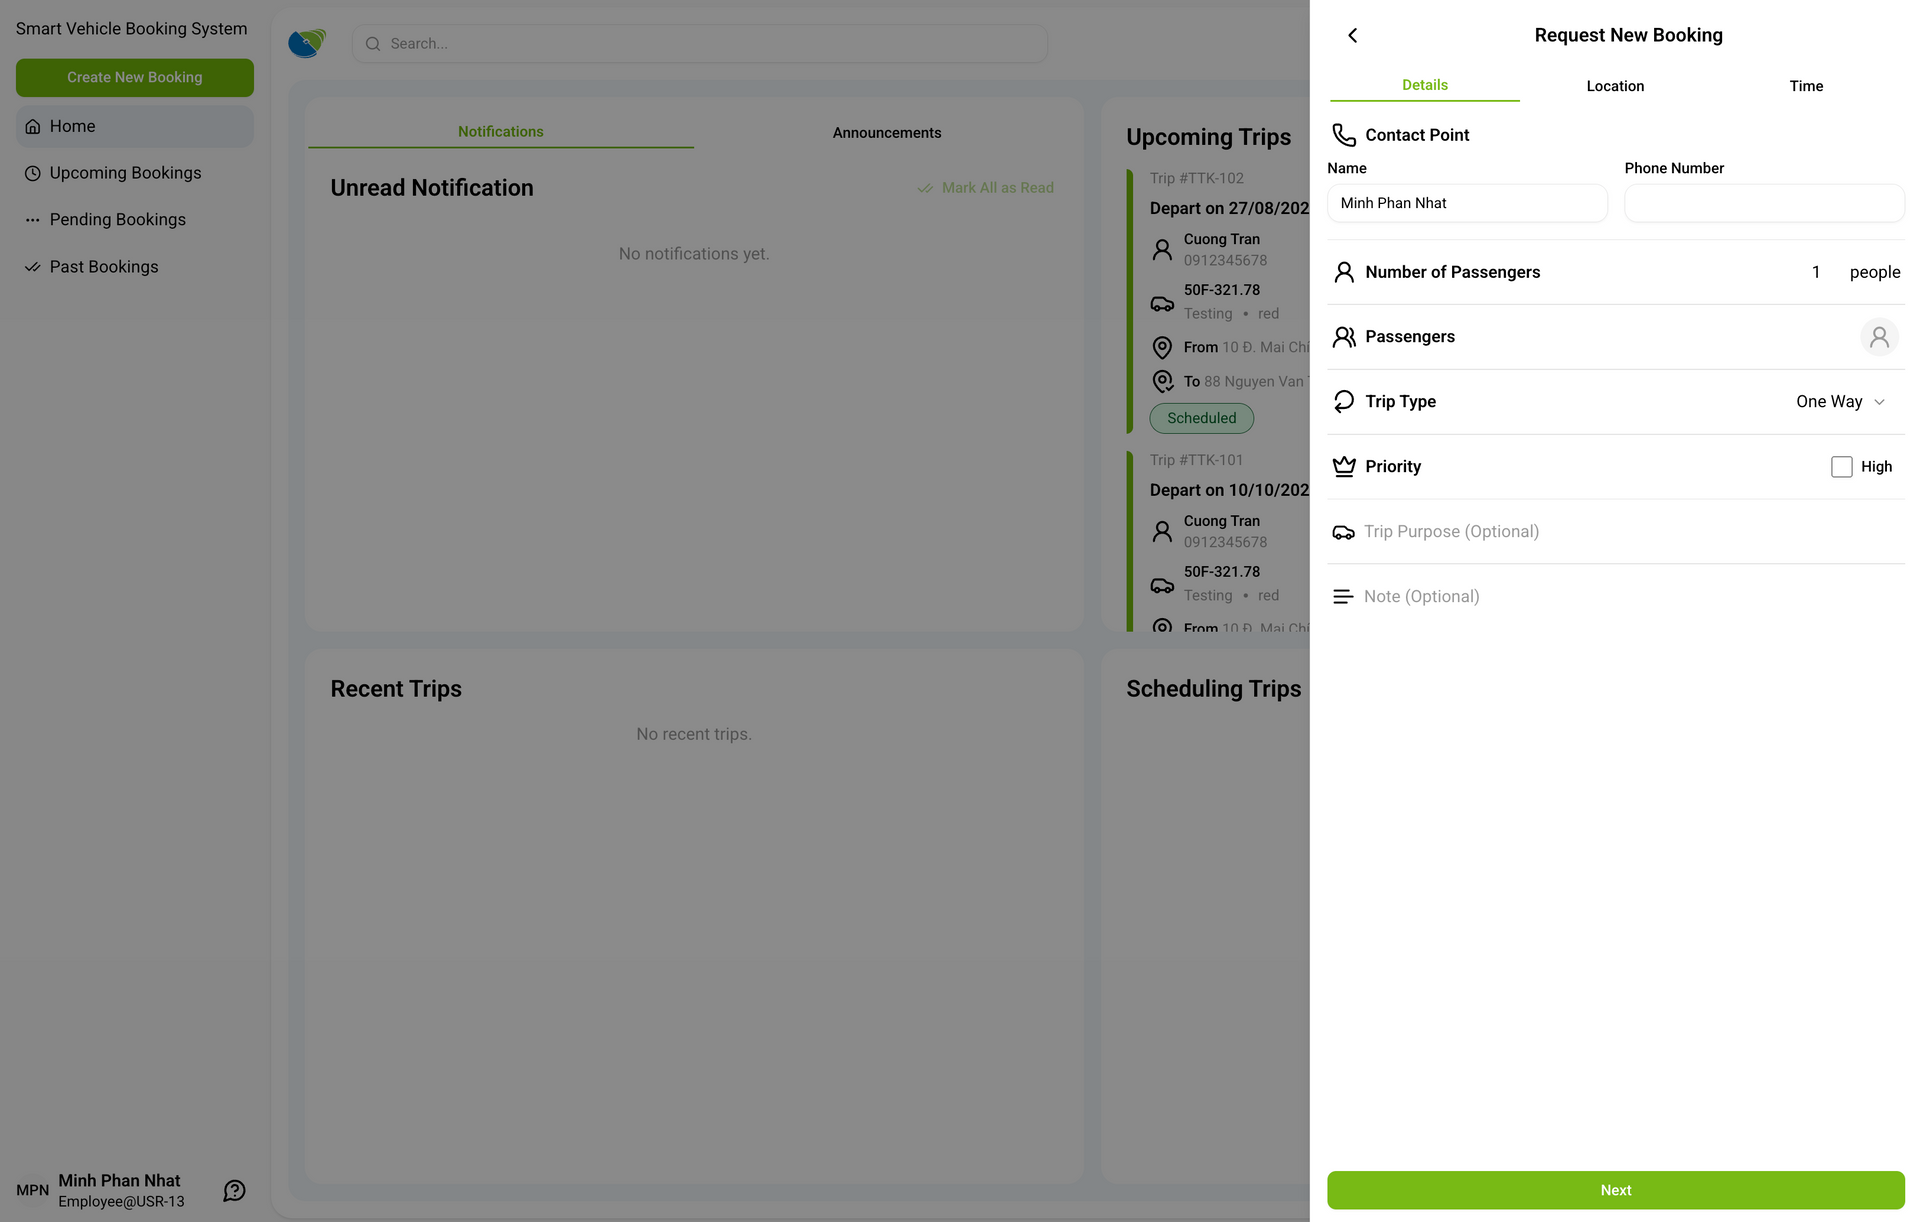Click the chat help icon at bottom left
Image resolution: width=1920 pixels, height=1222 pixels.
234,1190
